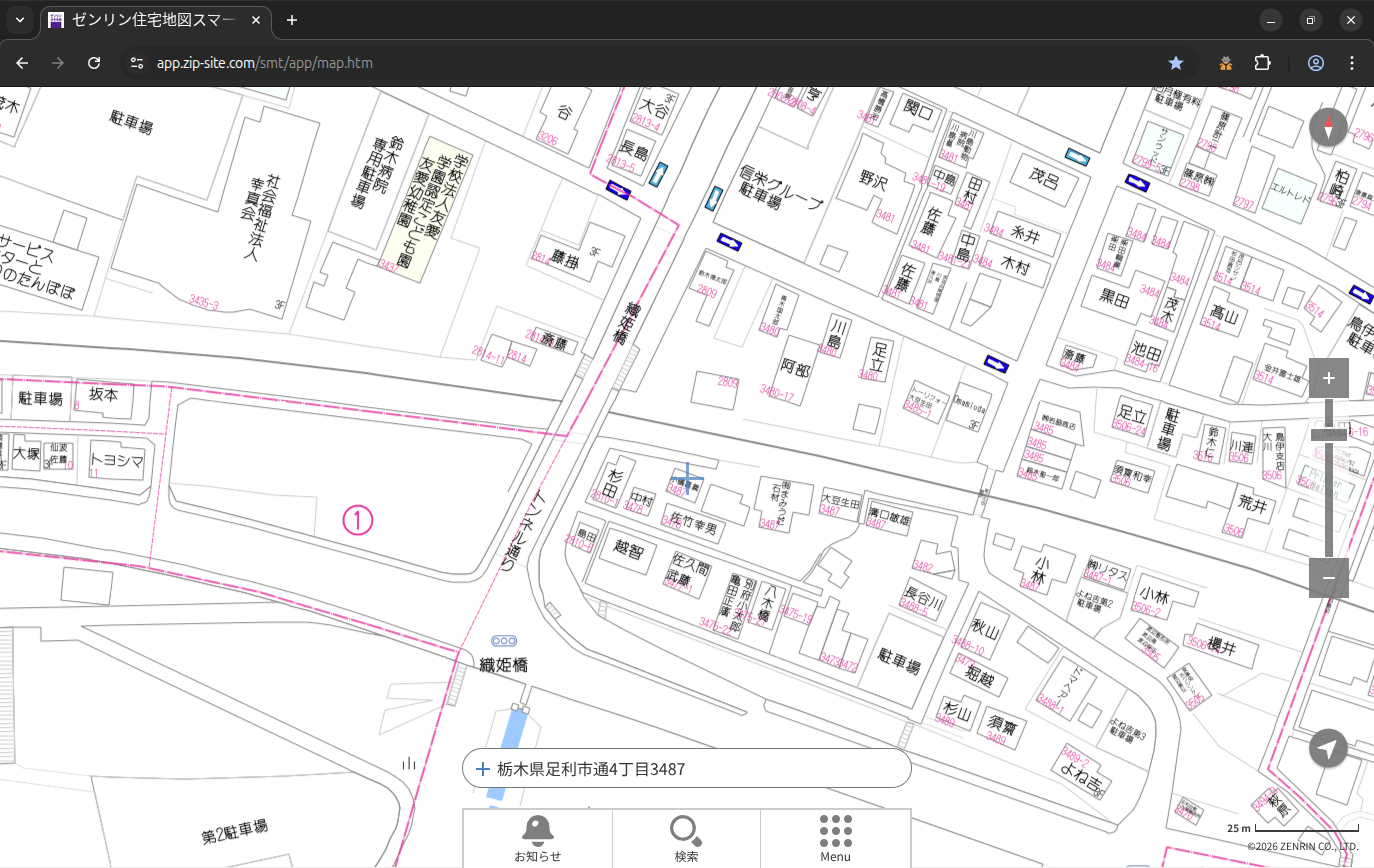
Task: Open a new browser tab
Action: click(292, 20)
